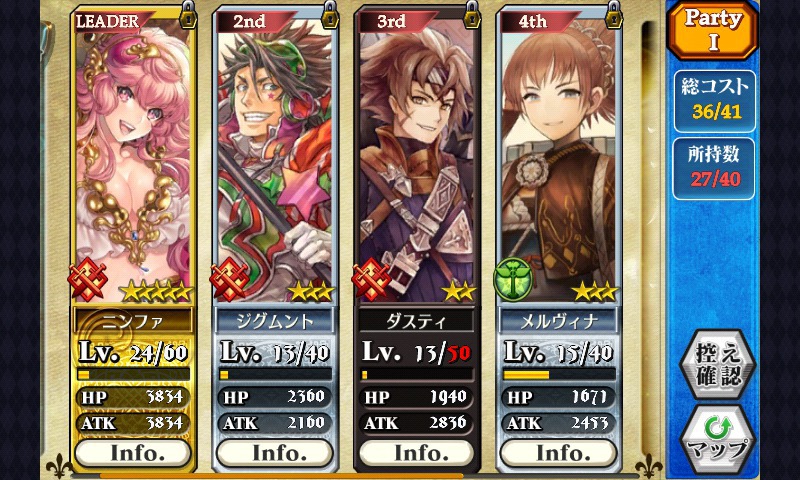Click the lock icon on the 3rd card
Image resolution: width=800 pixels, height=480 pixels.
pos(472,15)
